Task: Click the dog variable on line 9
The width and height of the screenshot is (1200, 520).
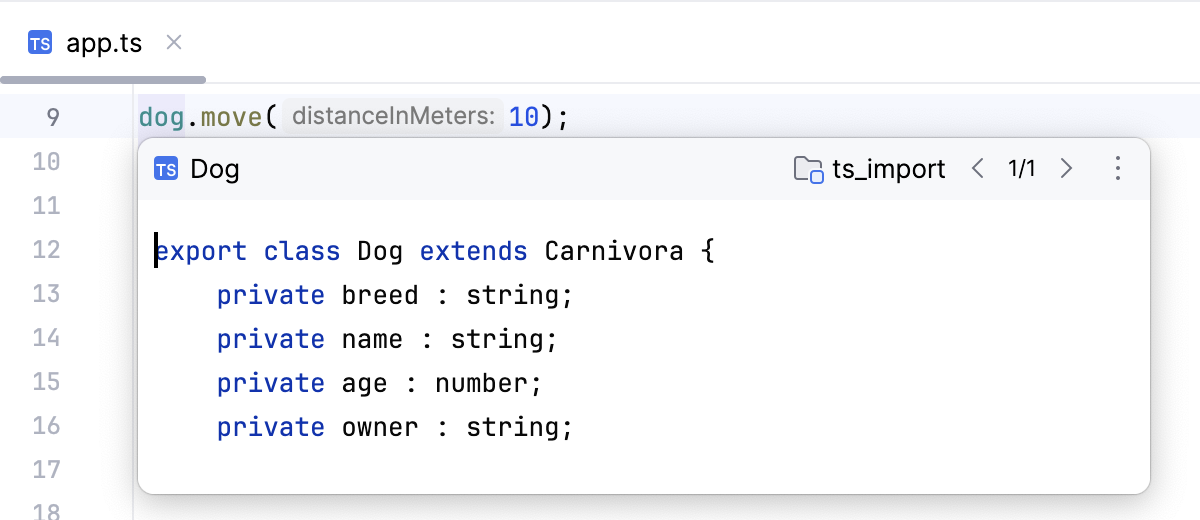Action: (161, 117)
